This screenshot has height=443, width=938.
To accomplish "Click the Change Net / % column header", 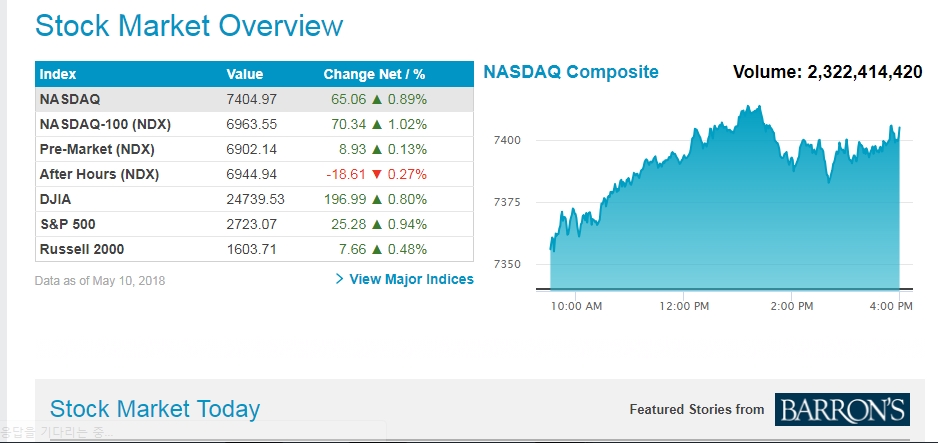I will (374, 74).
